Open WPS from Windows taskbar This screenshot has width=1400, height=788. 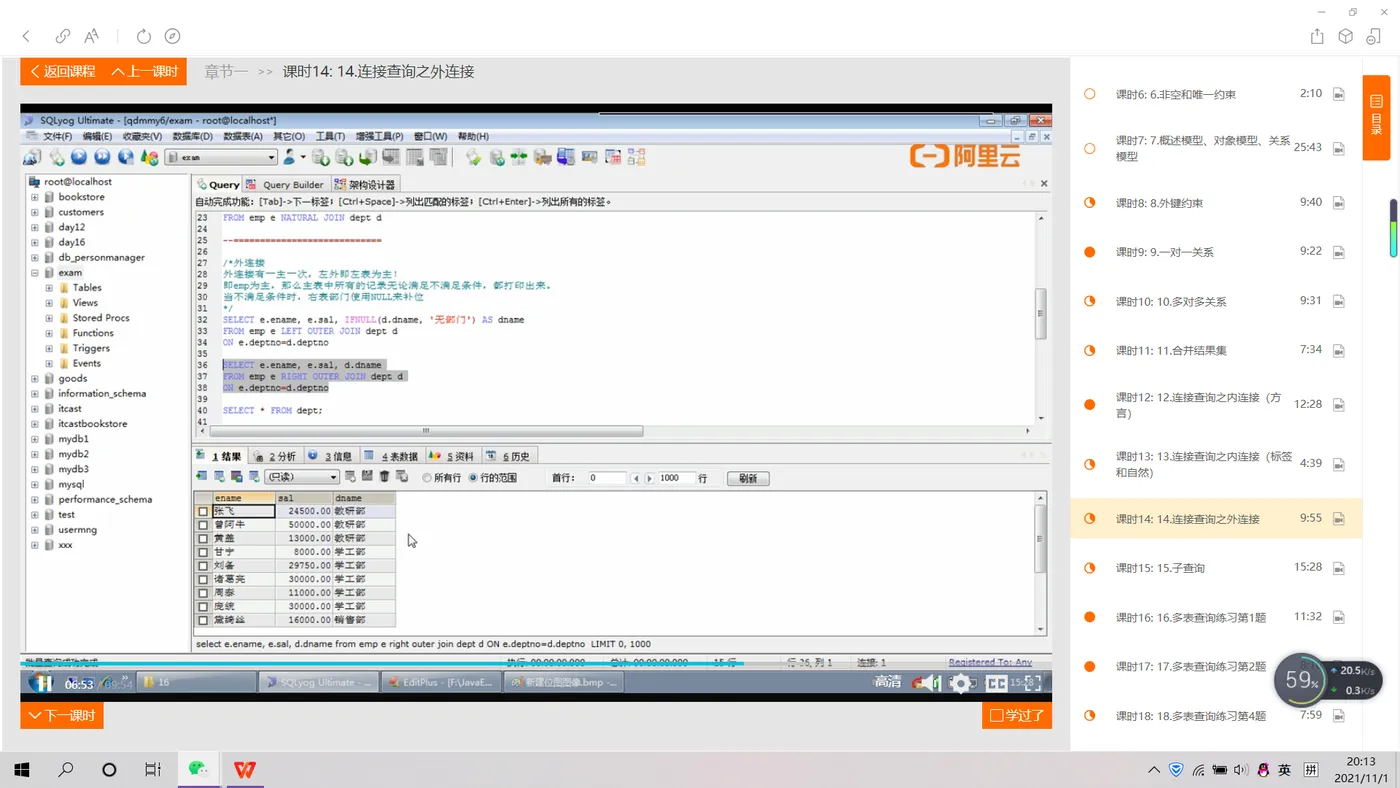click(245, 769)
